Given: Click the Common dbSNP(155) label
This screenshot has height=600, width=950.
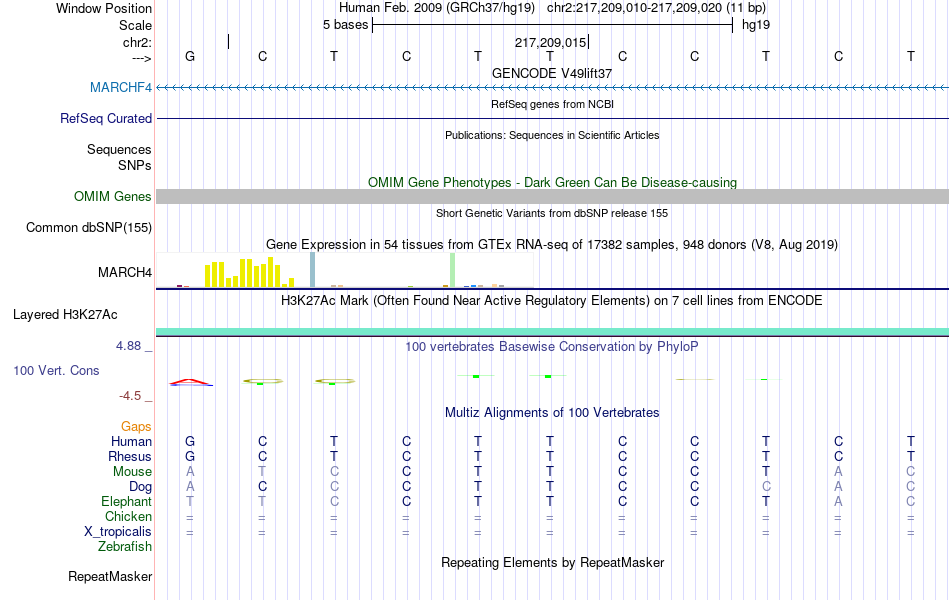Looking at the screenshot, I should pyautogui.click(x=88, y=227).
